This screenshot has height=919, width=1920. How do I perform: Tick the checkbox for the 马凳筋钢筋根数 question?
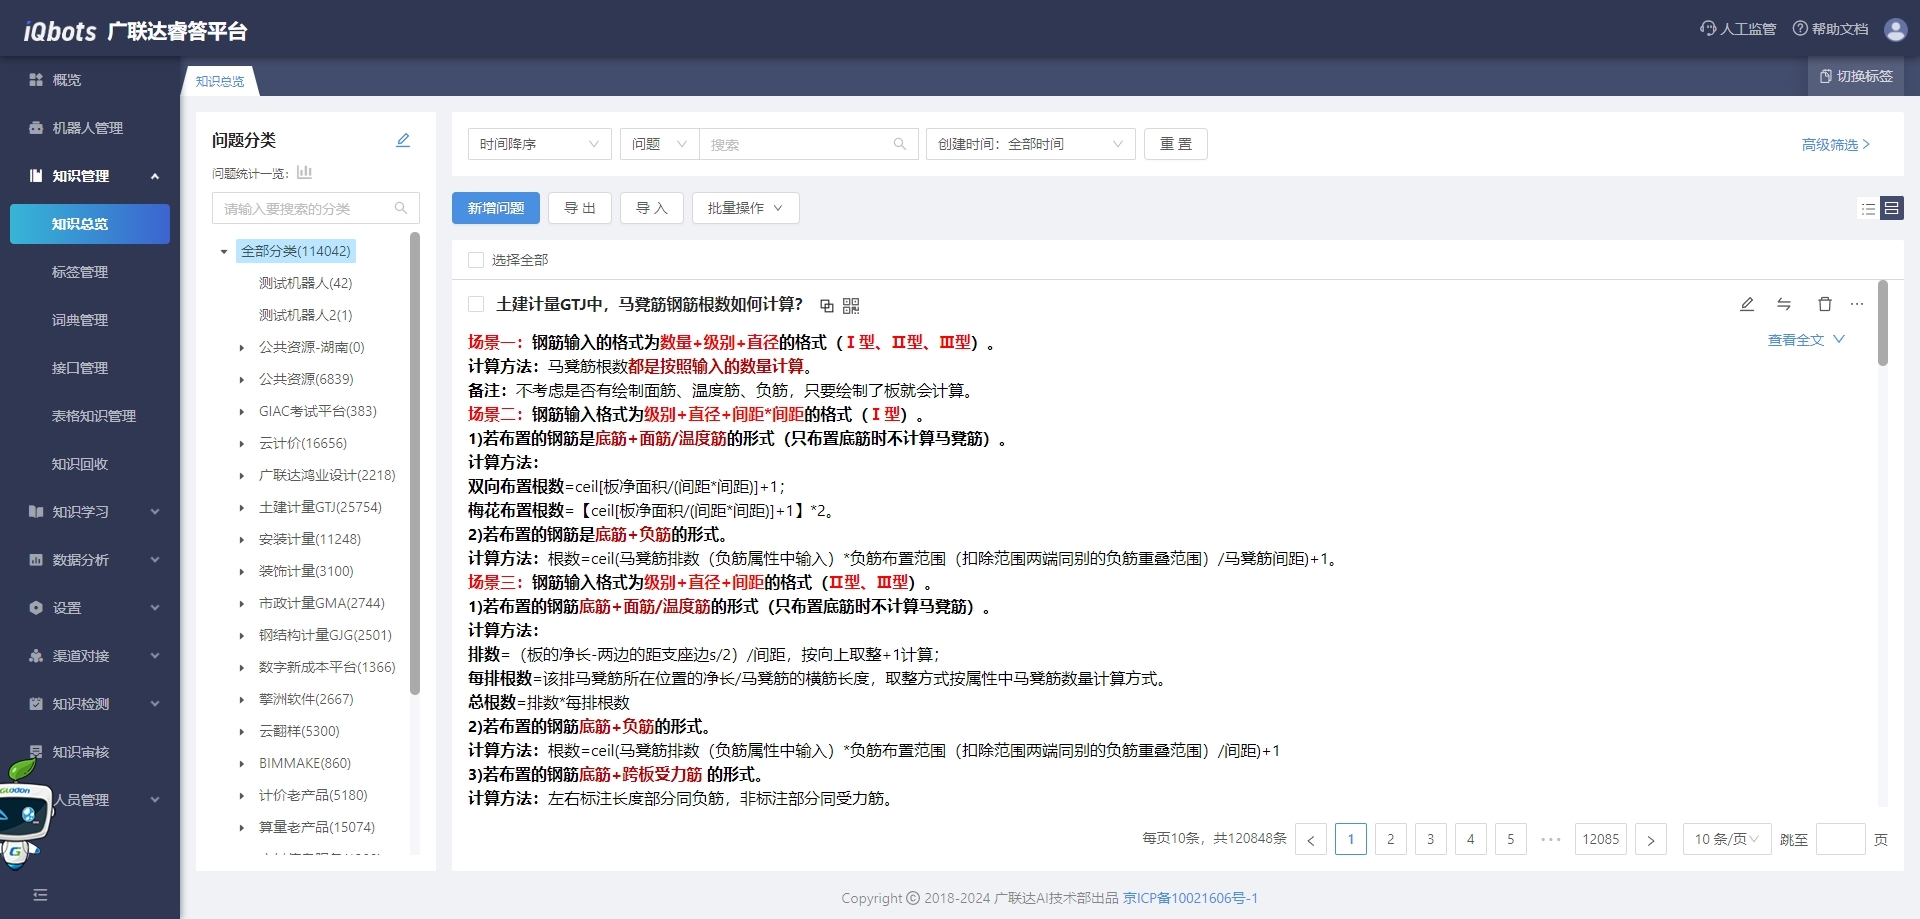point(476,304)
